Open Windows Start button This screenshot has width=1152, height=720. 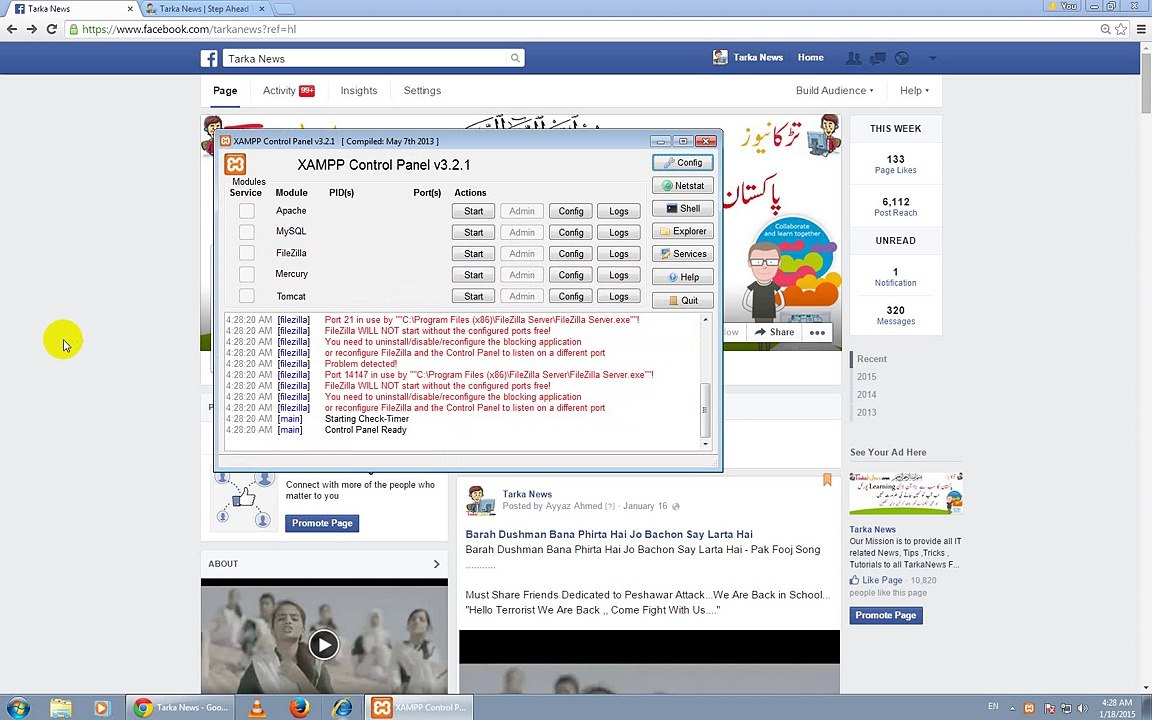click(x=17, y=708)
